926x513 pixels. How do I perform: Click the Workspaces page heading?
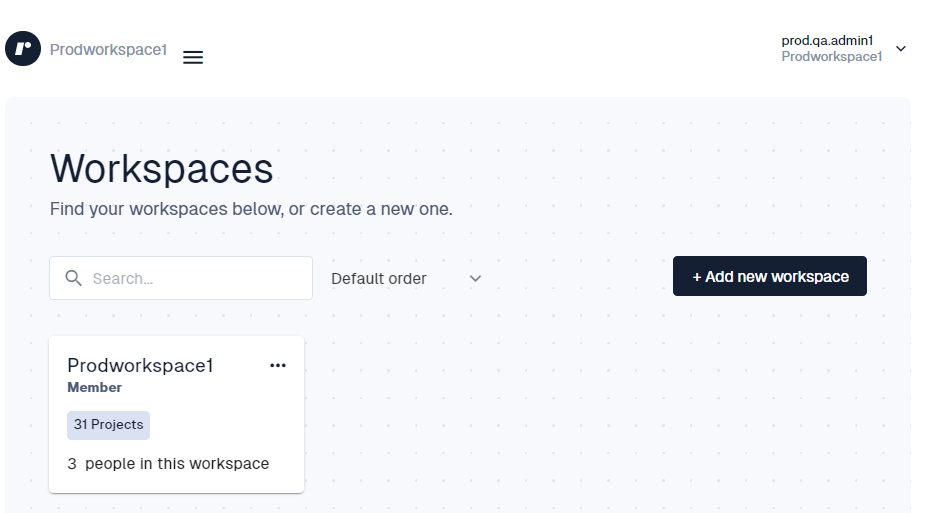pos(161,169)
